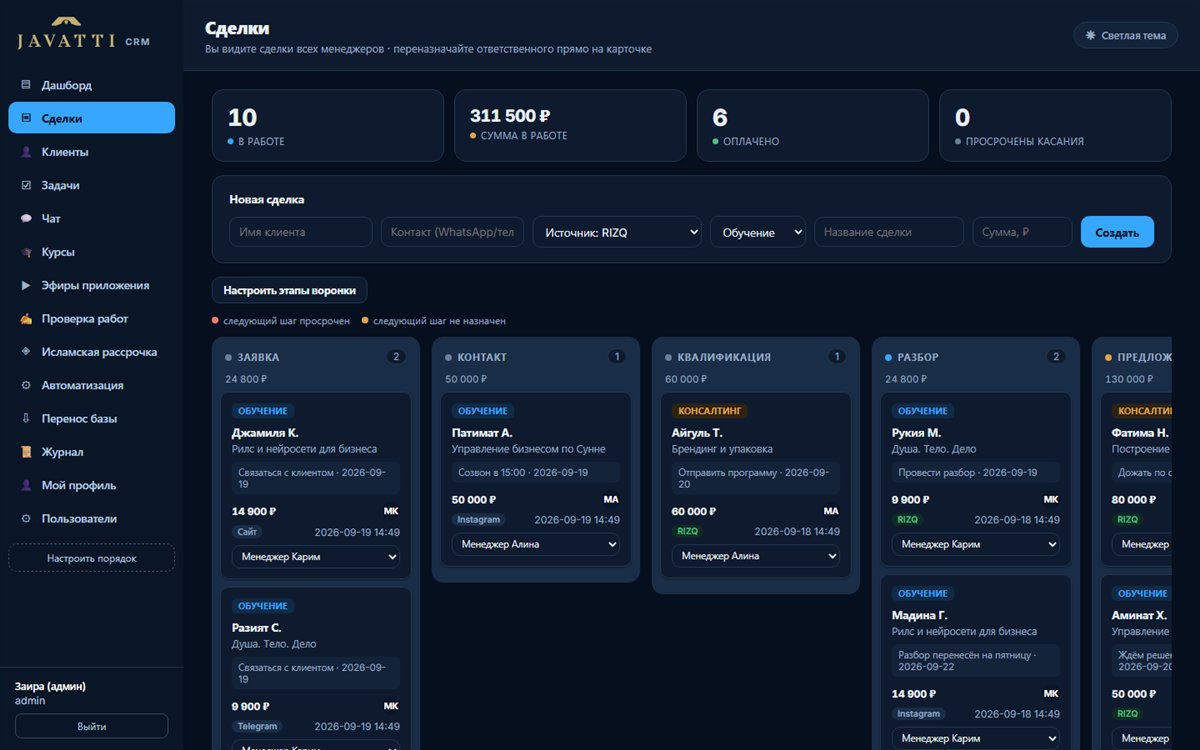Click the Название сделки field

pos(889,232)
